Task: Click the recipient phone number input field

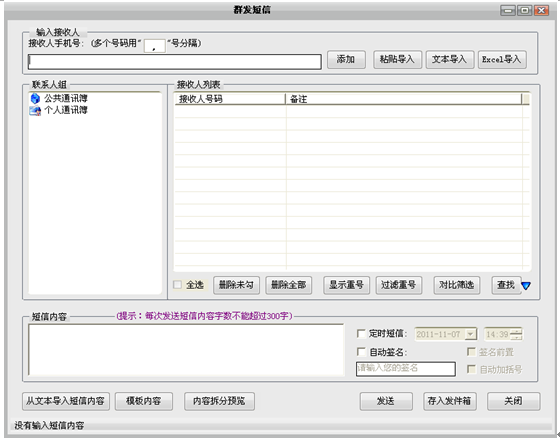Action: 175,61
